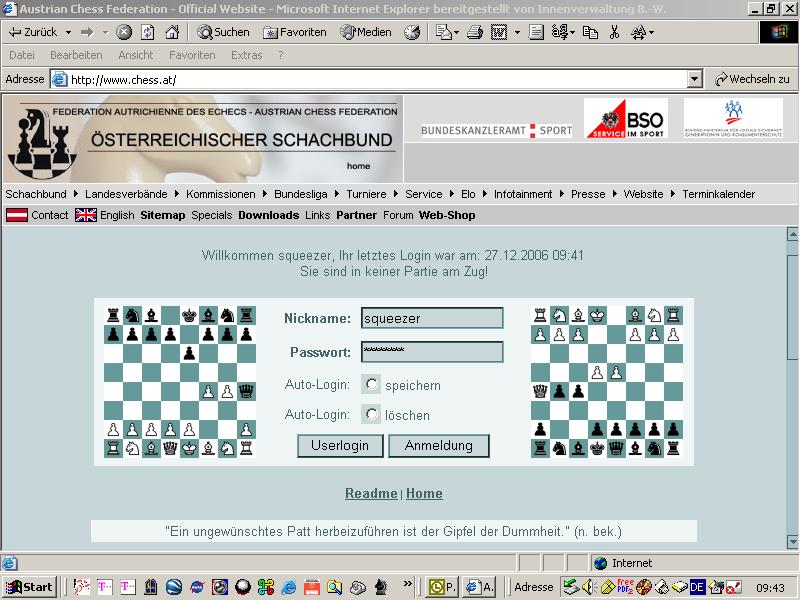Open the Windows Start button
Viewport: 800px width, 600px height.
pyautogui.click(x=29, y=587)
